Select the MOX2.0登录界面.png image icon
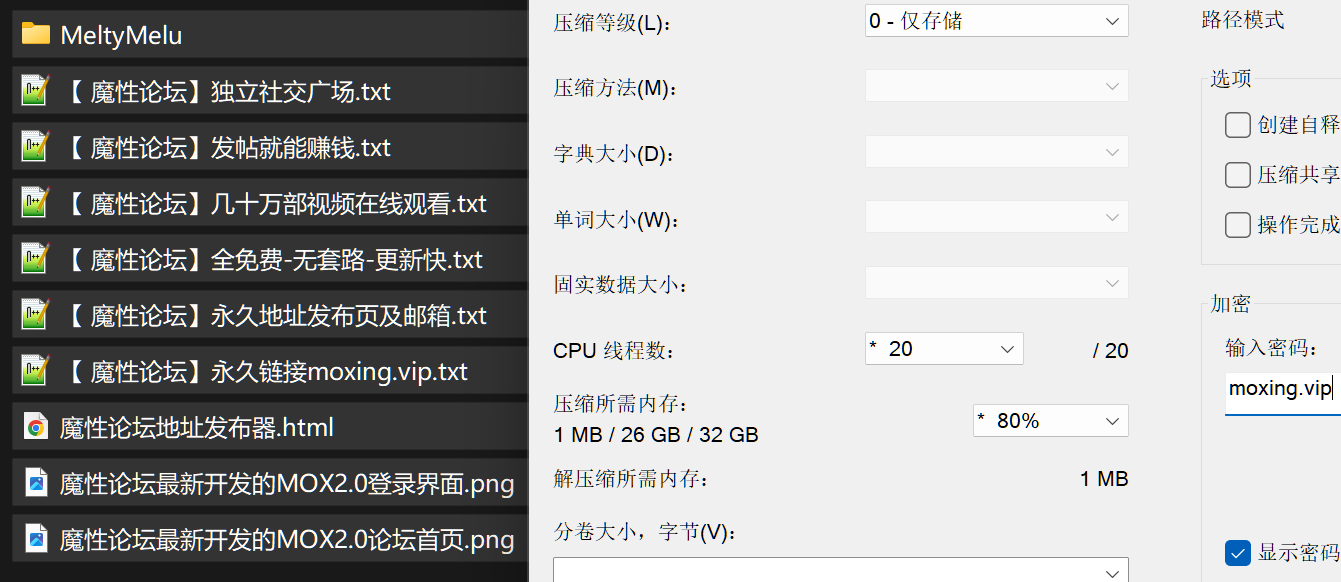Viewport: 1341px width, 582px height. pos(36,484)
